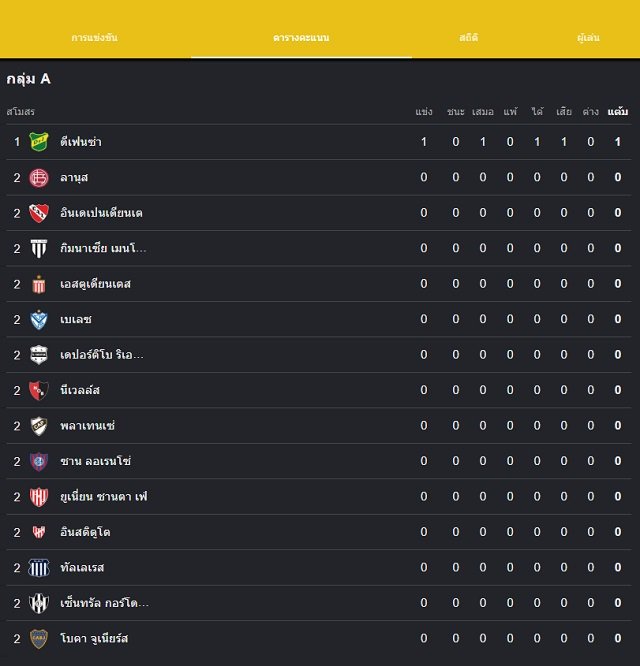Click the แต้ม points column header
640x666 pixels.
[x=617, y=111]
